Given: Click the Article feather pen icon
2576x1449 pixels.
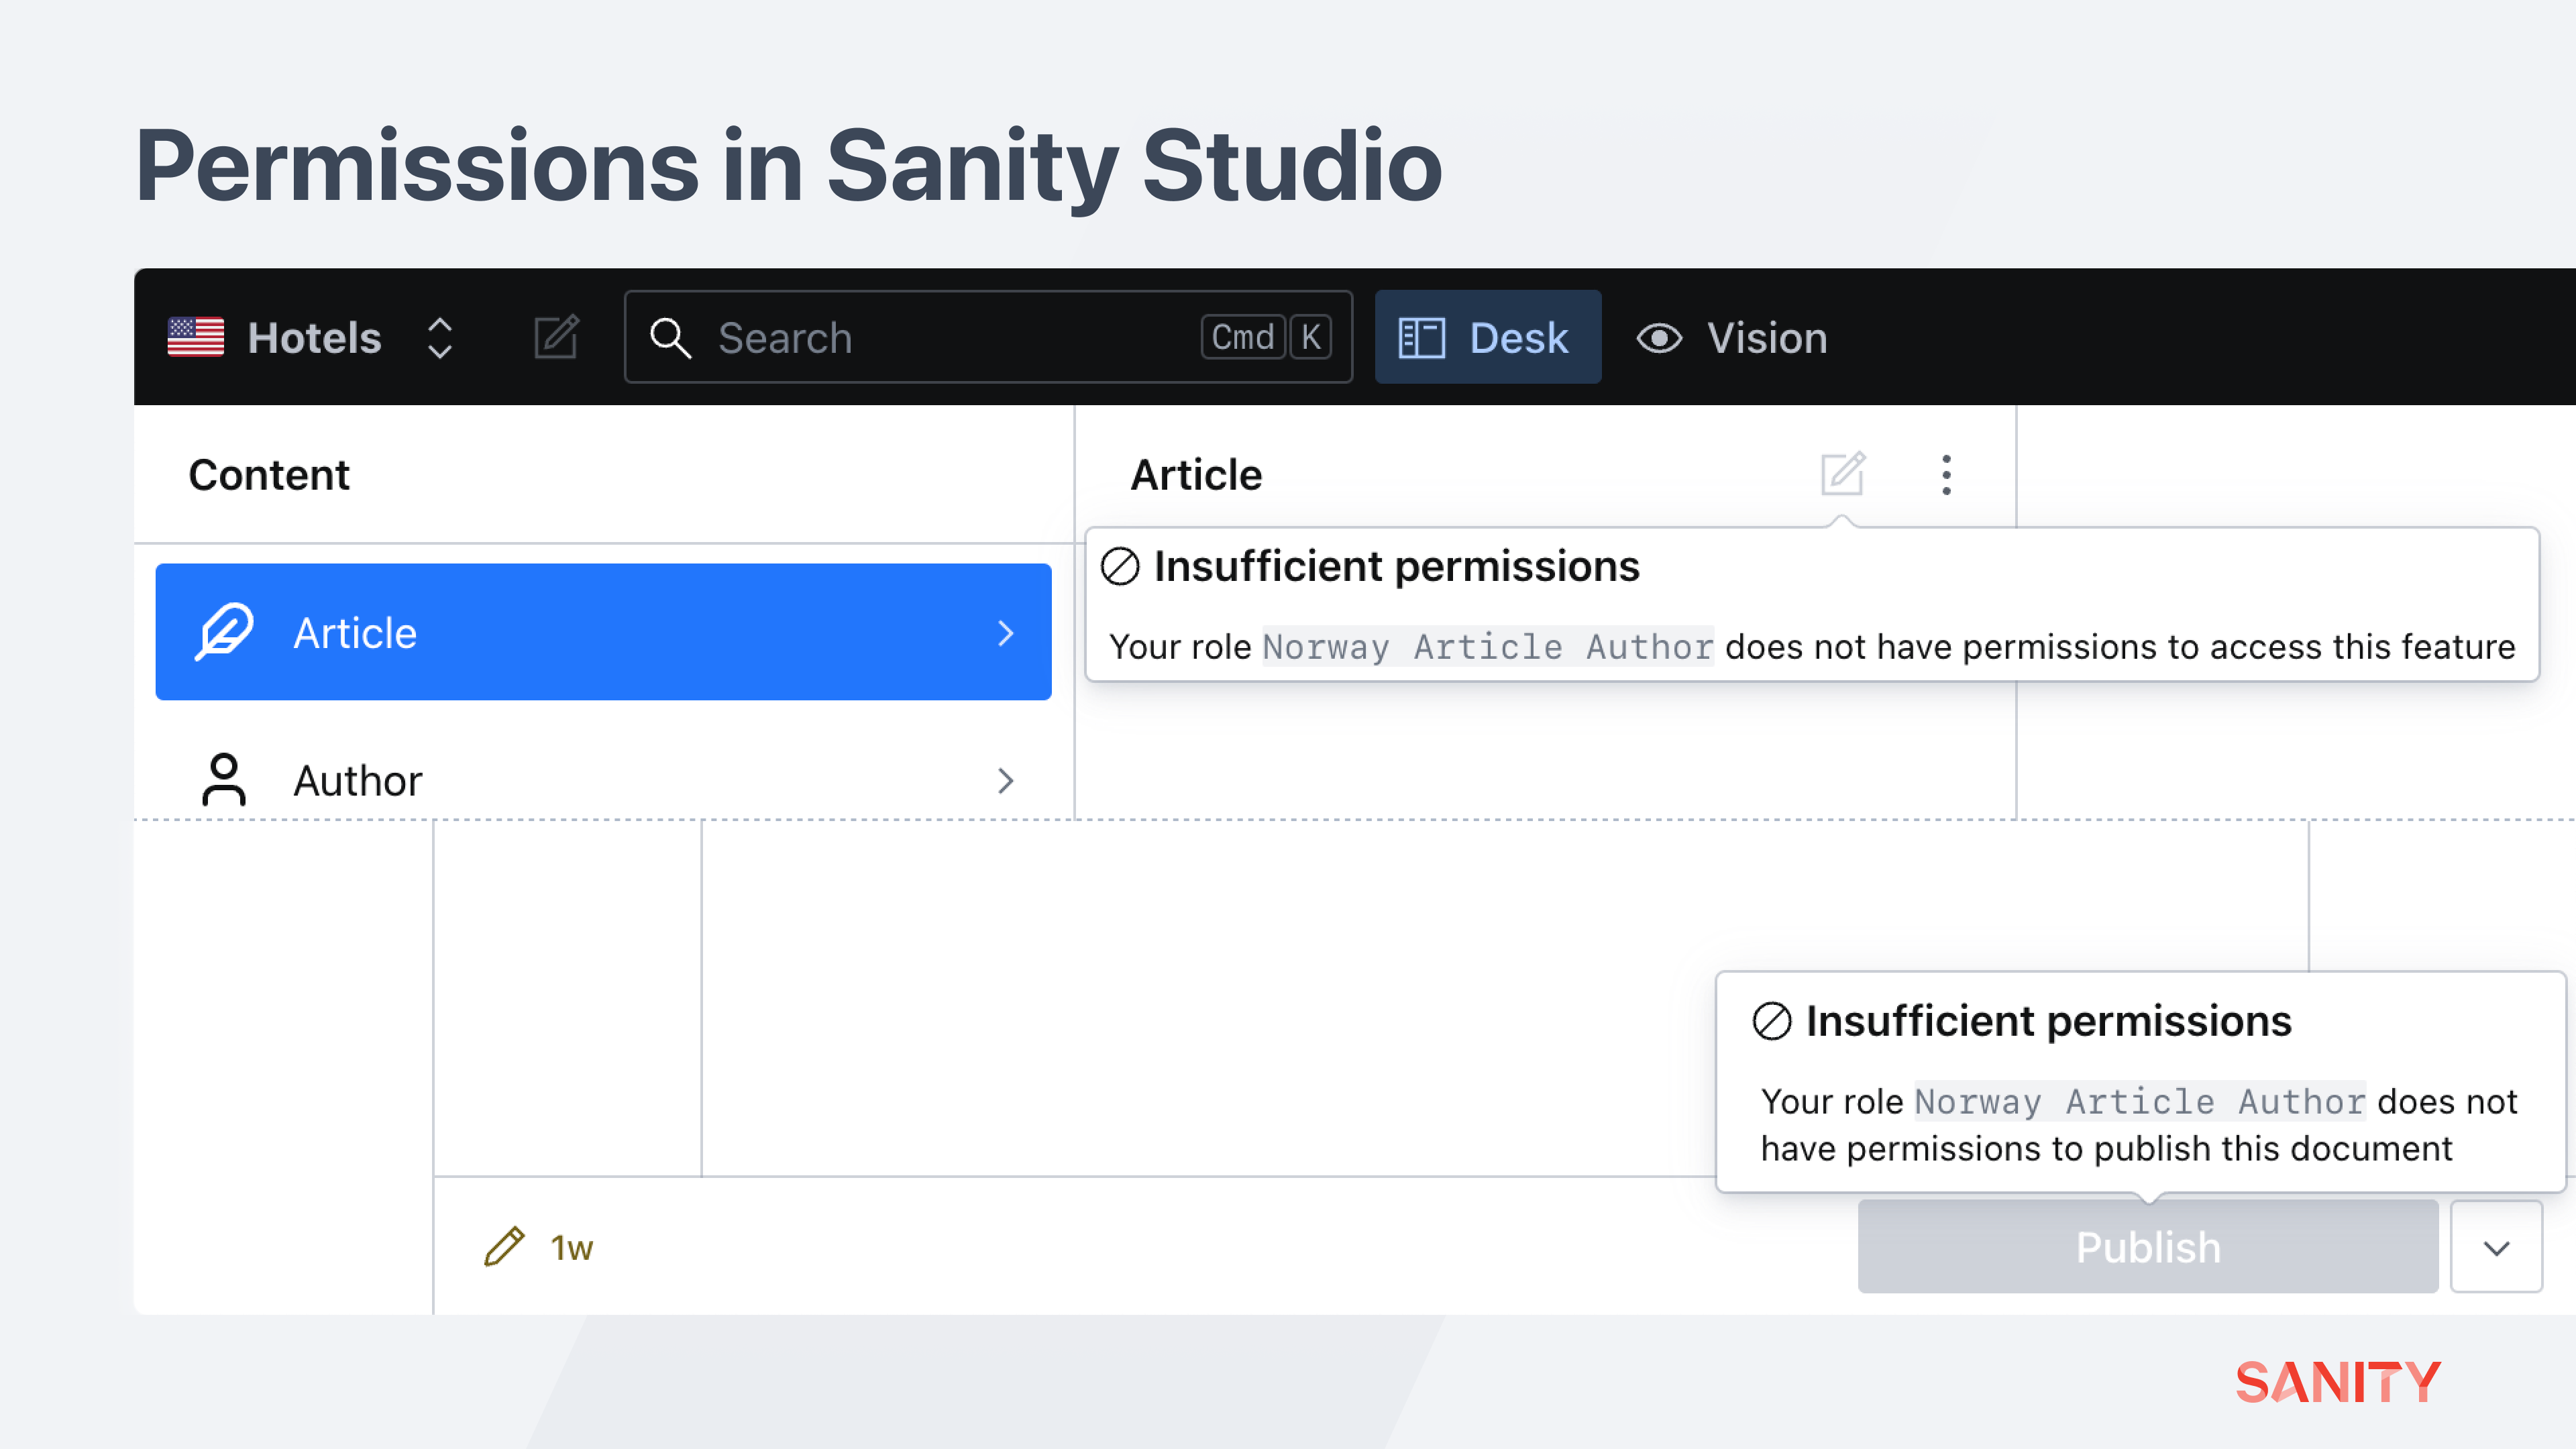Looking at the screenshot, I should 224,632.
